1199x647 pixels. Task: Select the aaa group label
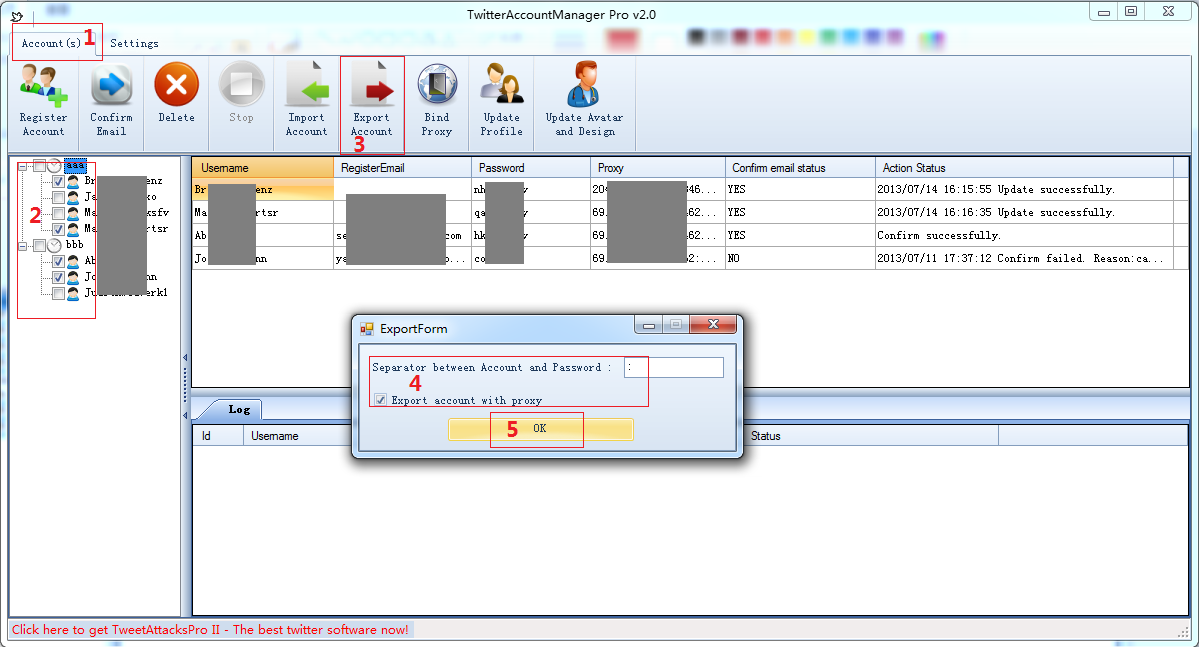point(75,166)
